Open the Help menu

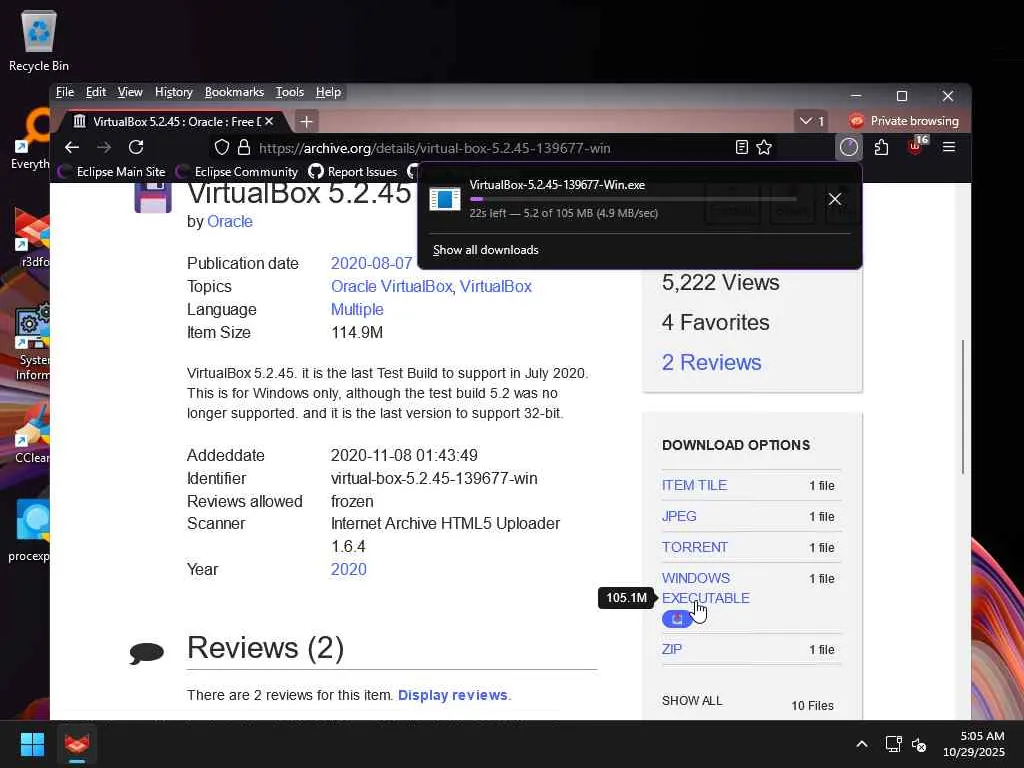pyautogui.click(x=328, y=92)
